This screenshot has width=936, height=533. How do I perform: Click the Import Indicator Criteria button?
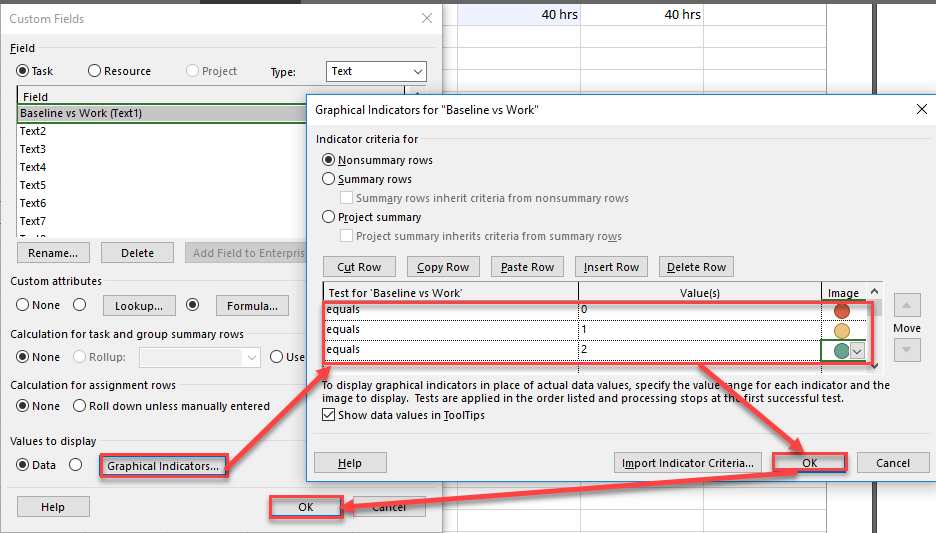click(x=687, y=463)
